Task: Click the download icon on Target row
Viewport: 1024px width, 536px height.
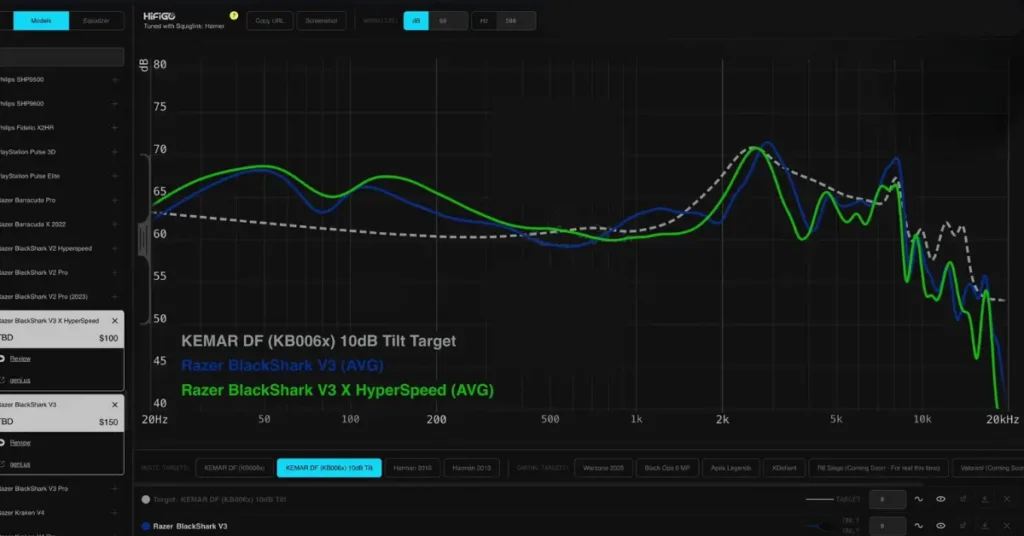Action: click(985, 499)
